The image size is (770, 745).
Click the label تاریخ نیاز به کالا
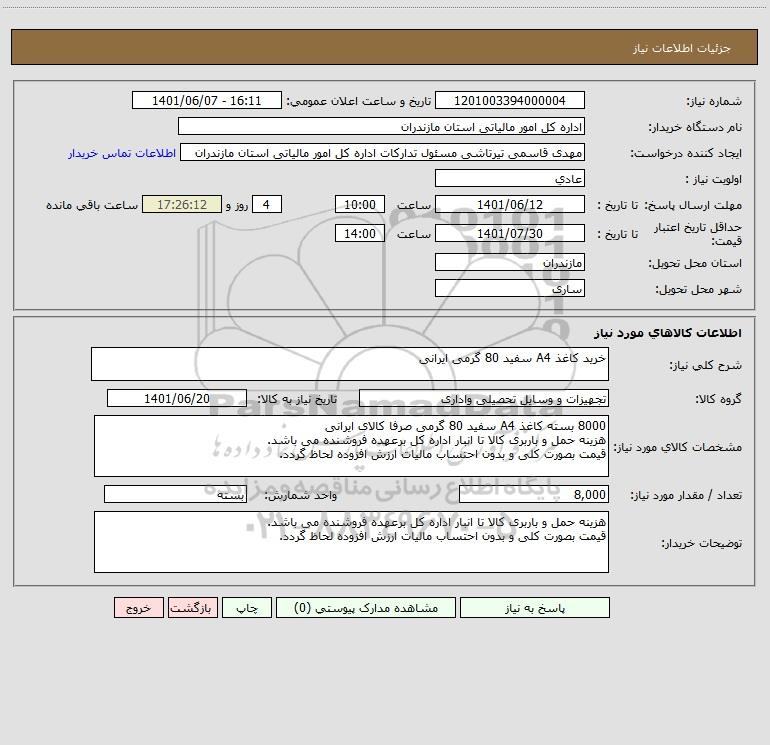[x=298, y=400]
